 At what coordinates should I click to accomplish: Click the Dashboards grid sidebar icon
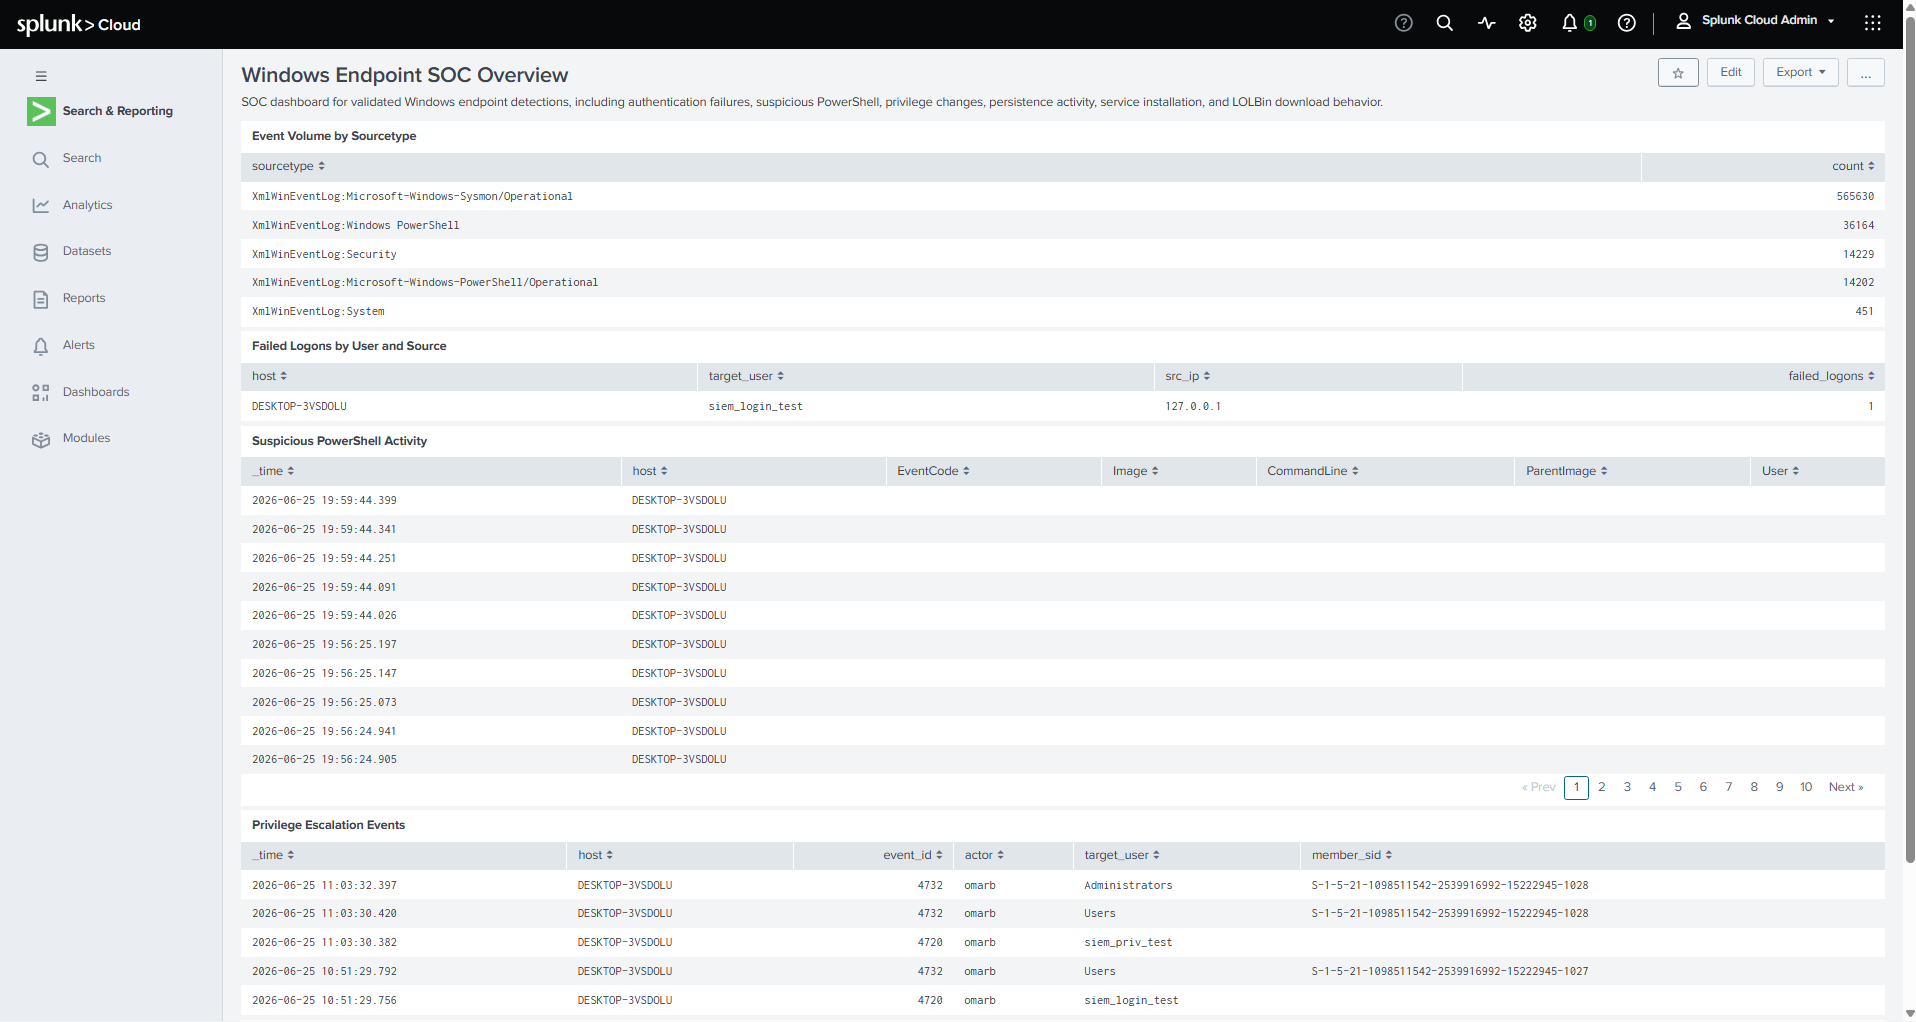[x=41, y=392]
